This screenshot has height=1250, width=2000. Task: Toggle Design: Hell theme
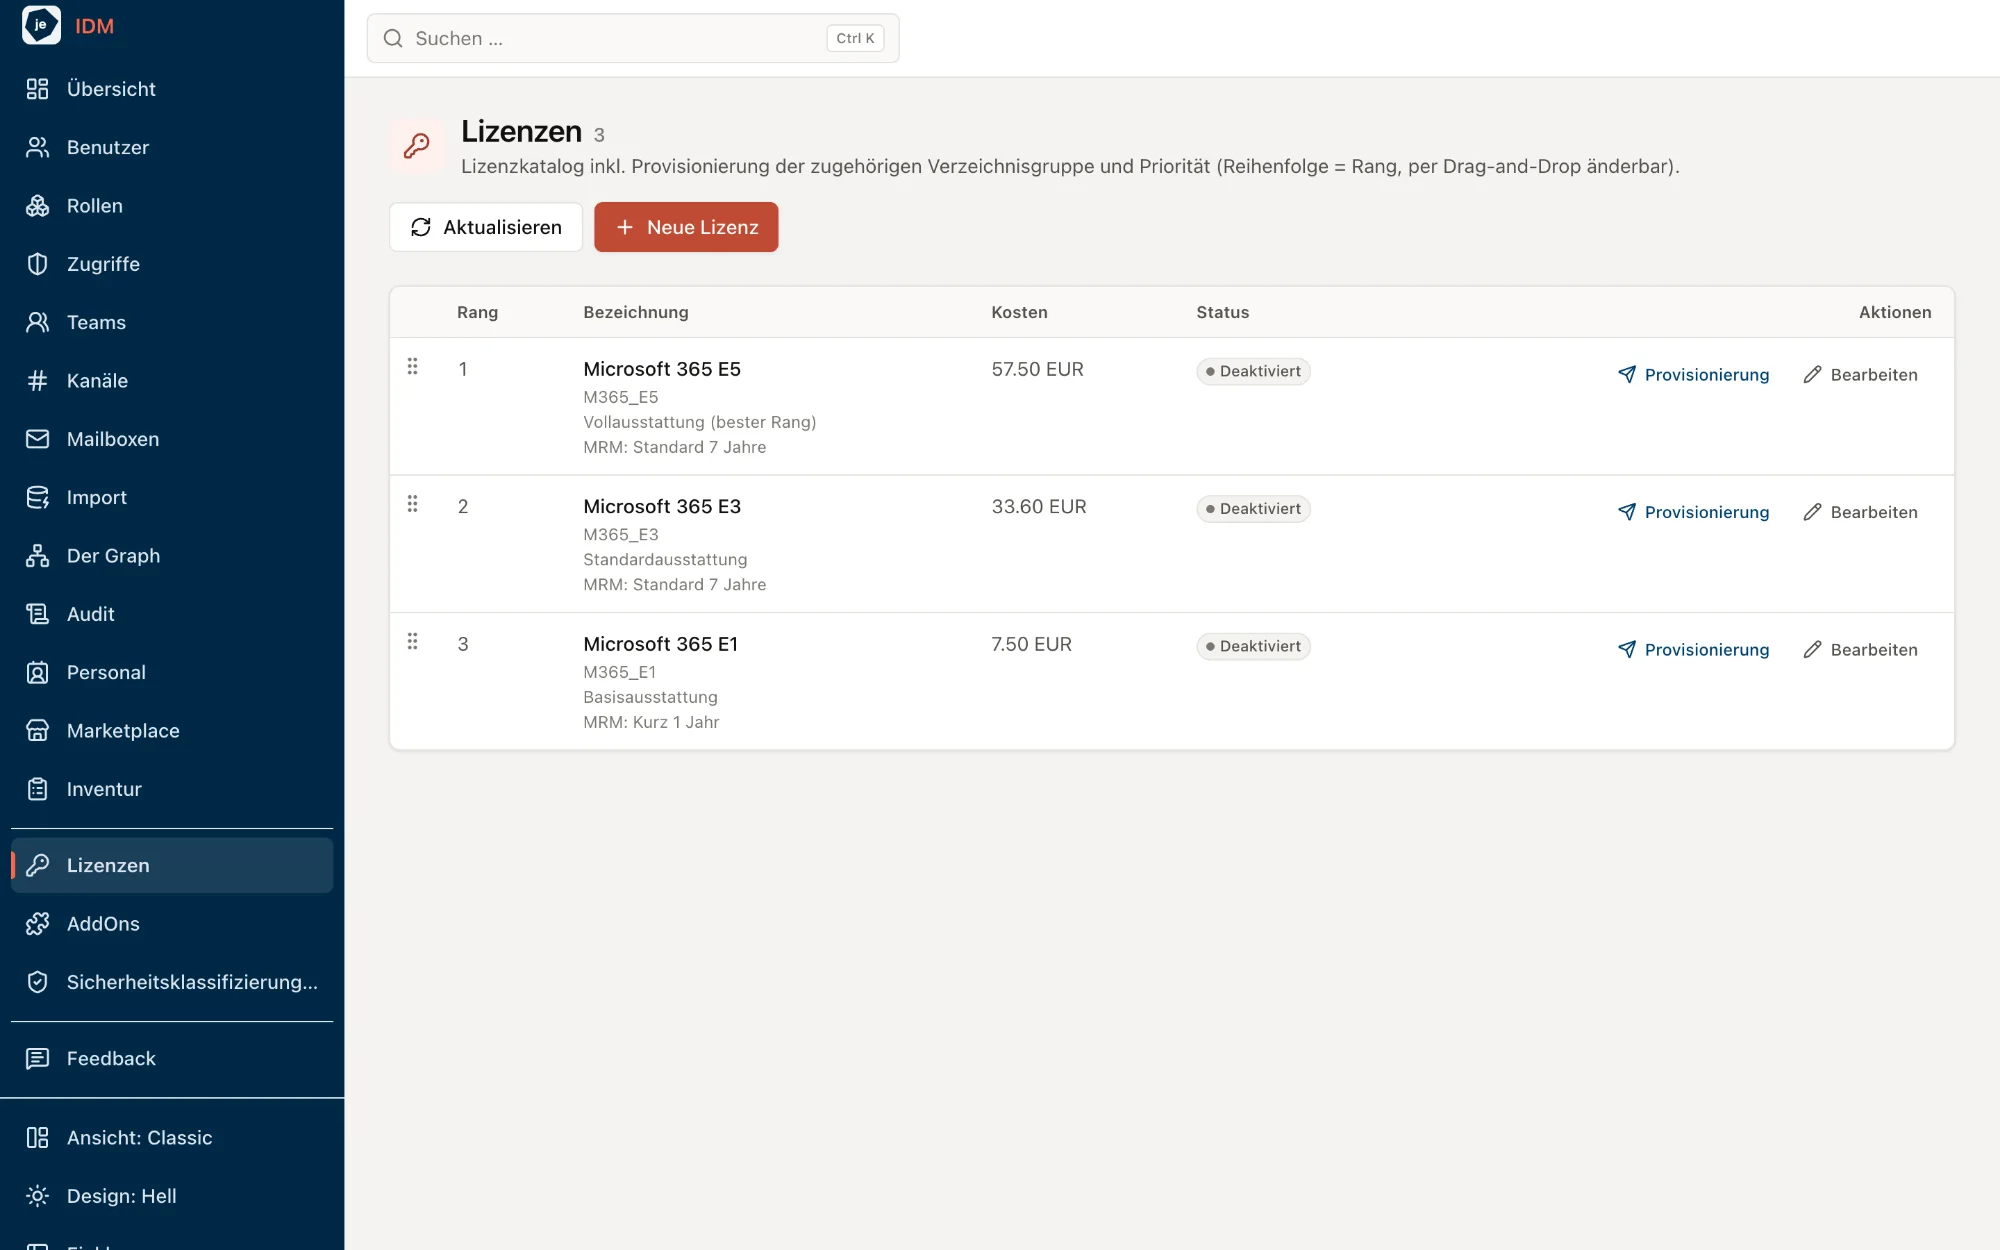(x=172, y=1196)
